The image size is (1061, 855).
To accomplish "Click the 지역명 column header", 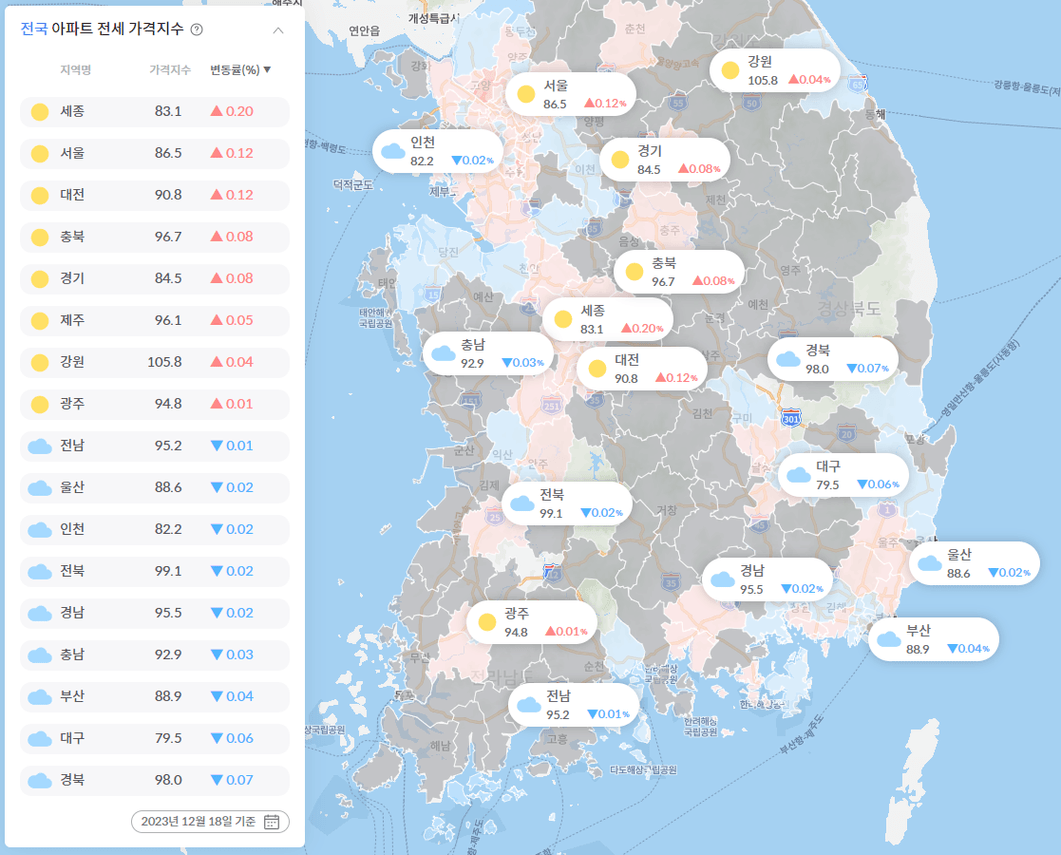I will (75, 70).
